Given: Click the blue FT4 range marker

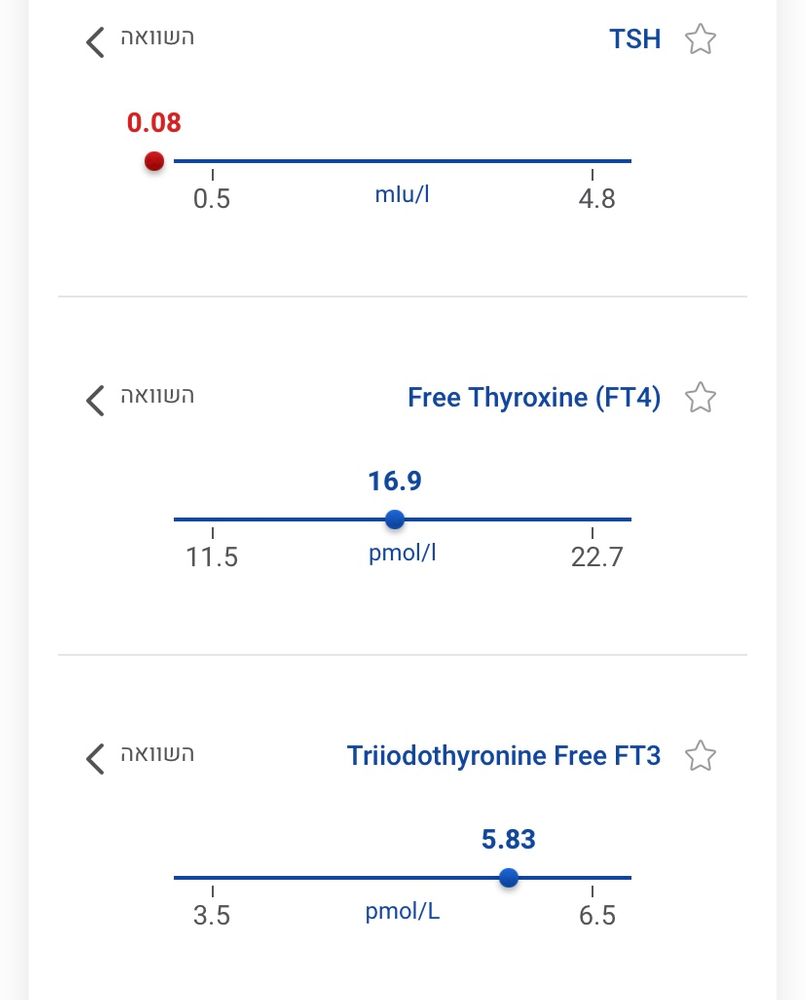Looking at the screenshot, I should click(x=395, y=519).
